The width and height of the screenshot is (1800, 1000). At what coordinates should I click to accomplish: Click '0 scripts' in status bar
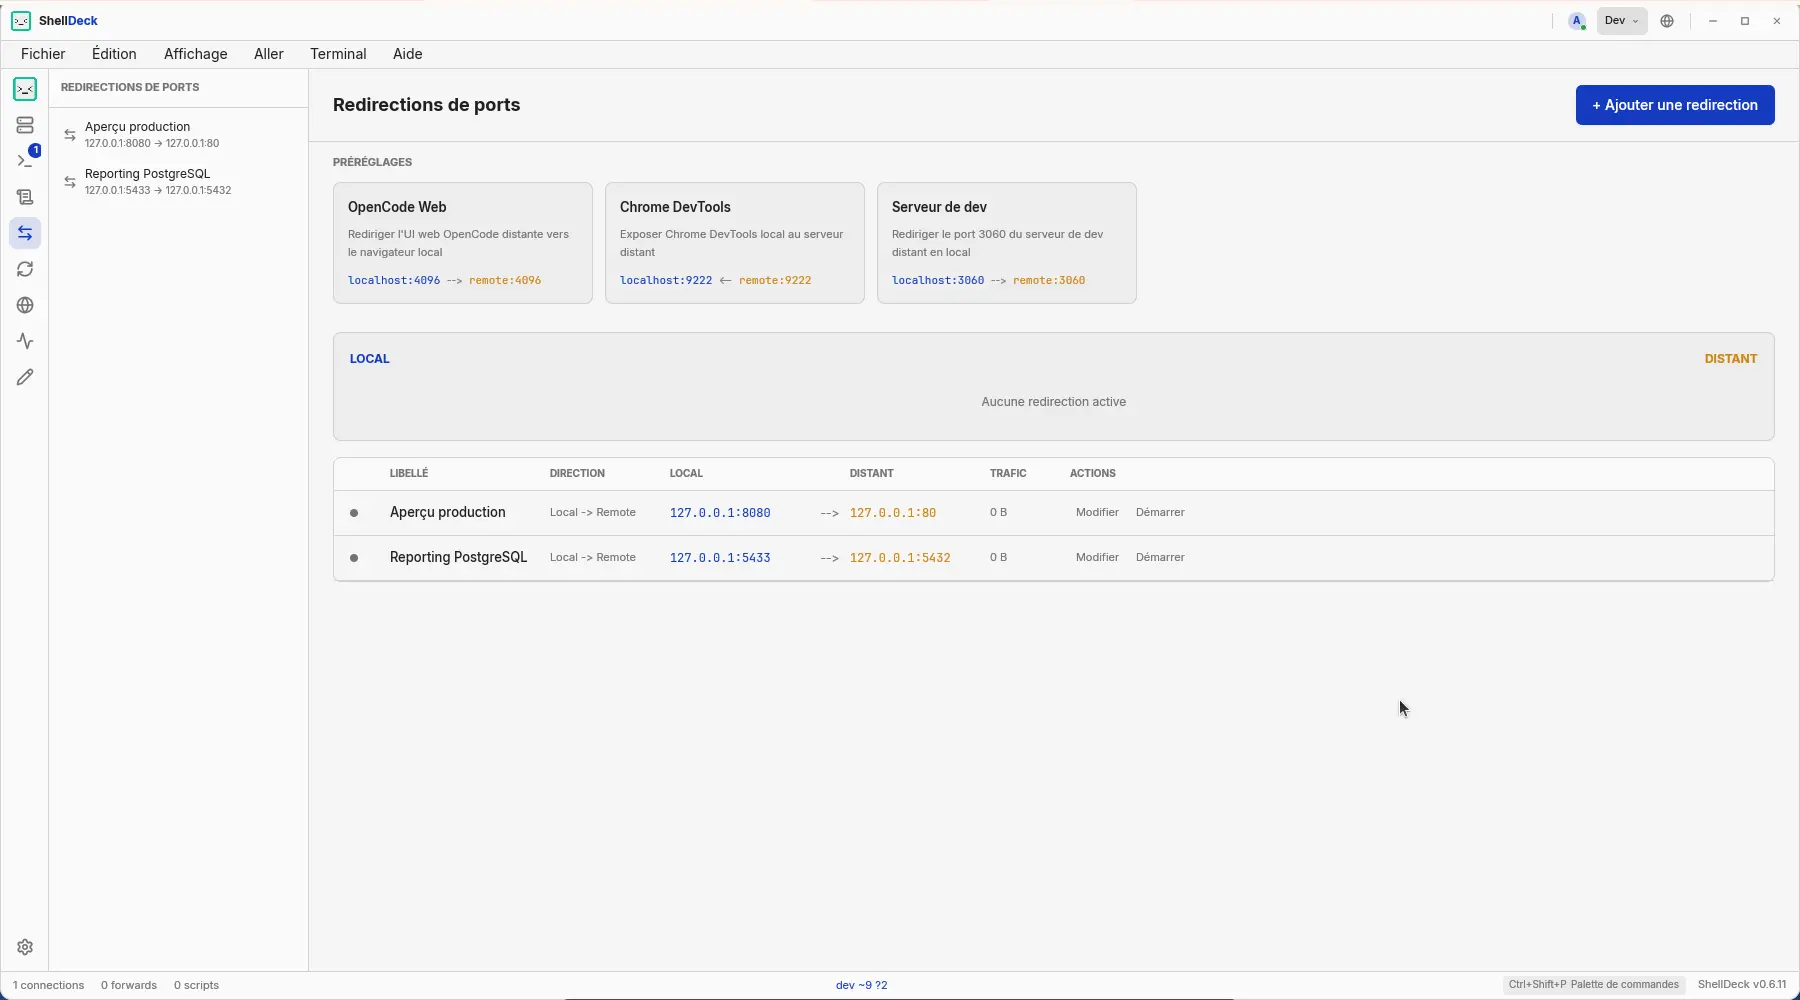click(x=196, y=985)
